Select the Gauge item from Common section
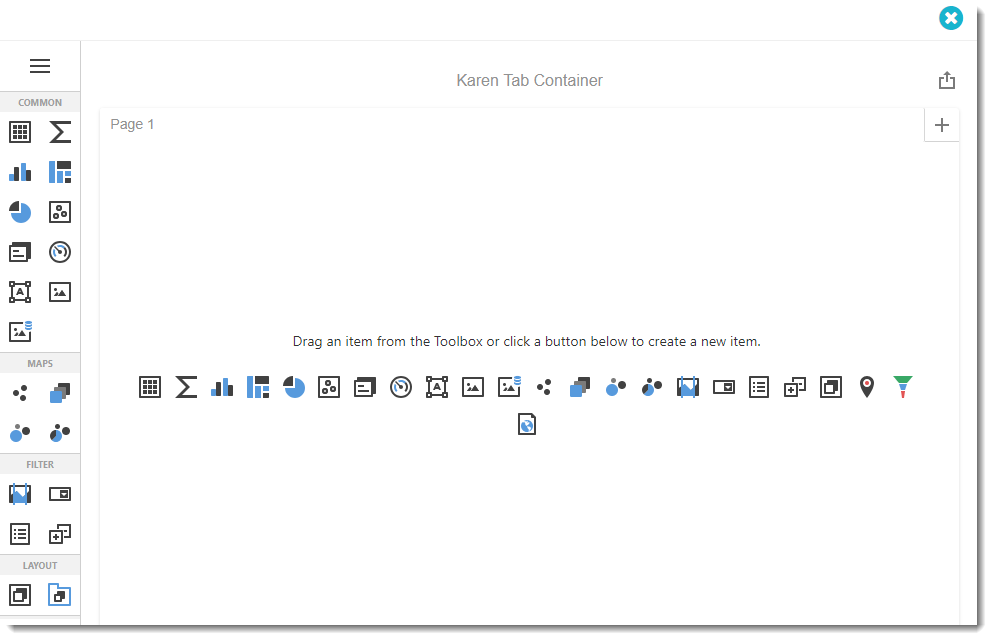The image size is (992, 640). pyautogui.click(x=60, y=251)
